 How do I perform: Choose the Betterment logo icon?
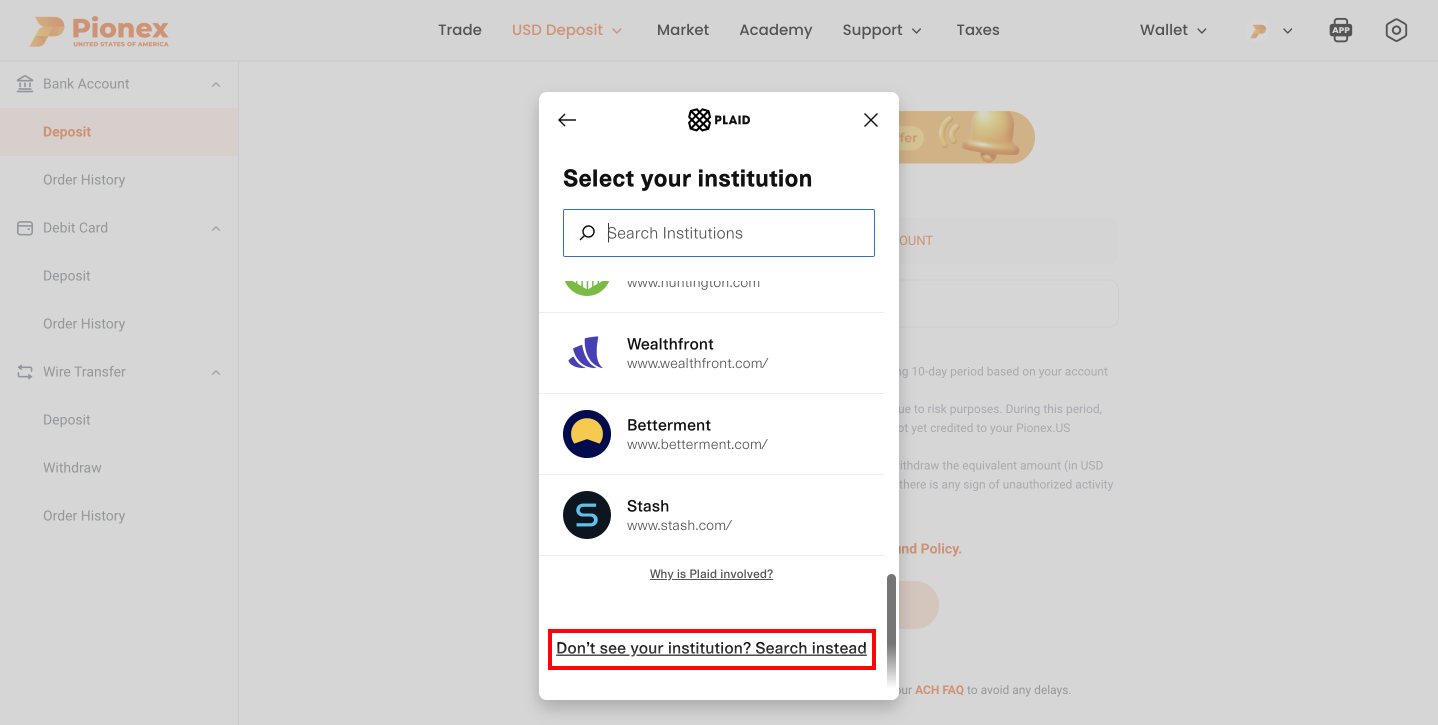[x=587, y=434]
